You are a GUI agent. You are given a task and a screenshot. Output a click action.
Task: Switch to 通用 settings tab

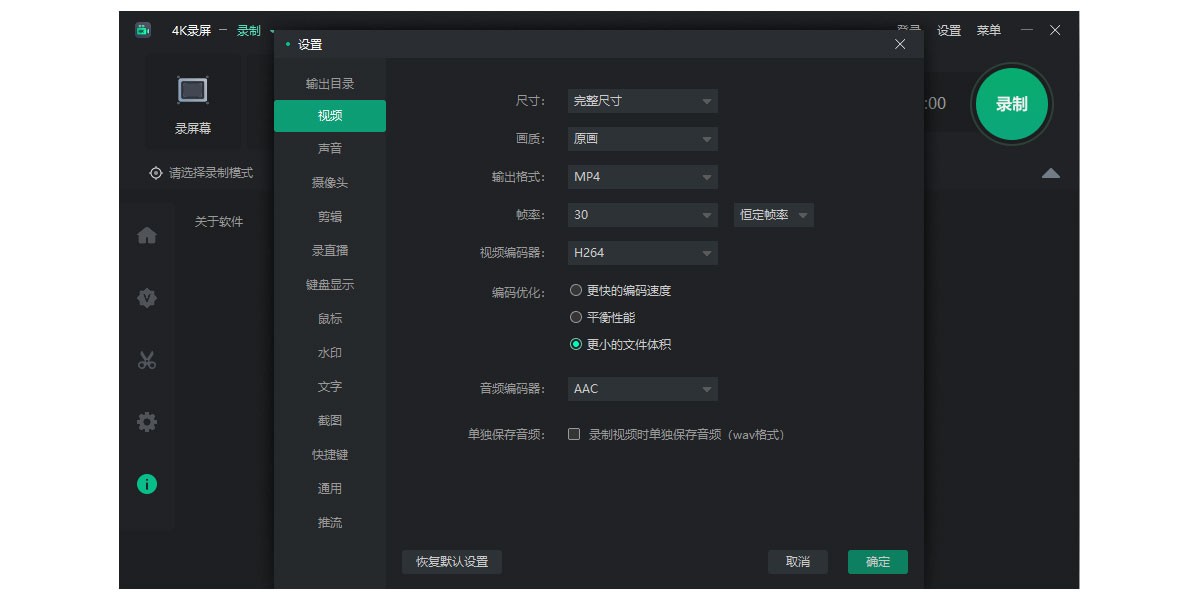click(330, 489)
